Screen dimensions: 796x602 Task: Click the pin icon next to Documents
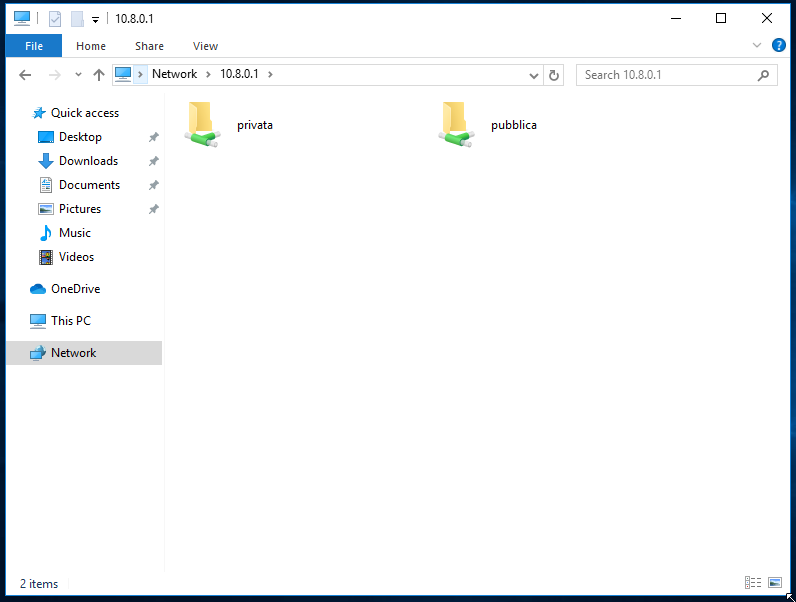point(153,185)
